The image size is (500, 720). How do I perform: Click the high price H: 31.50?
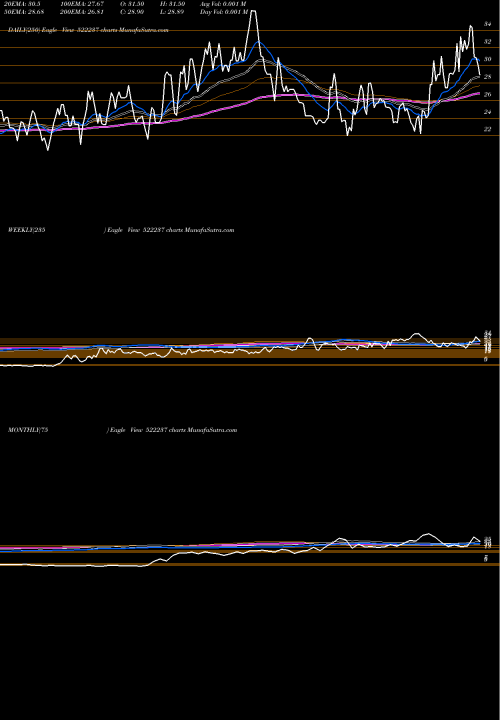[x=174, y=4]
